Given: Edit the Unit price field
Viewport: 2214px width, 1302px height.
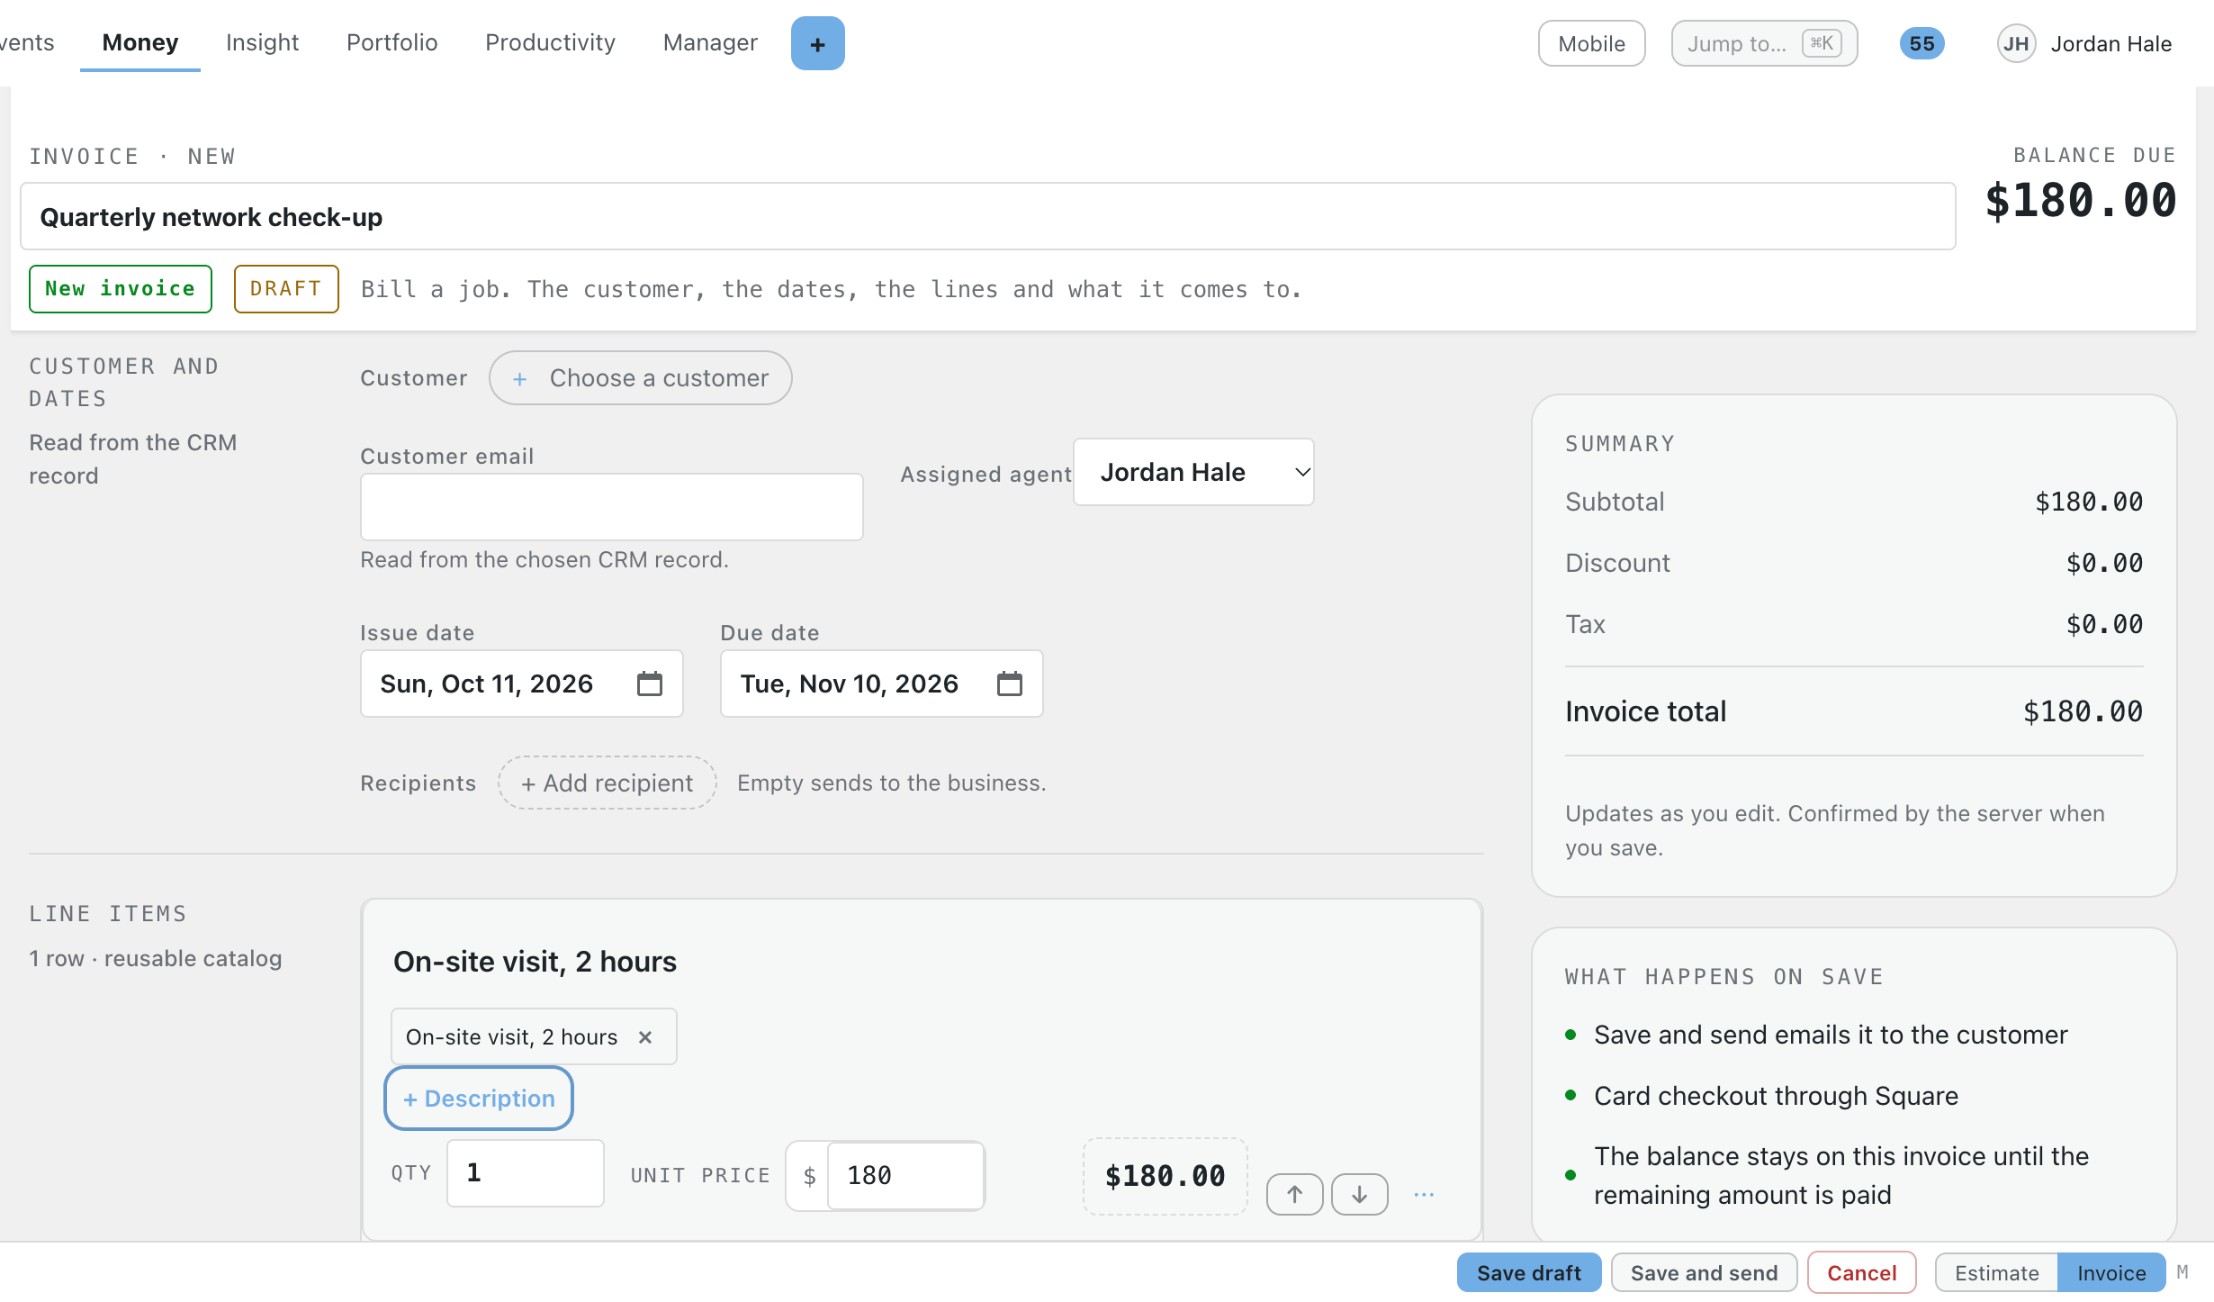Looking at the screenshot, I should click(905, 1176).
